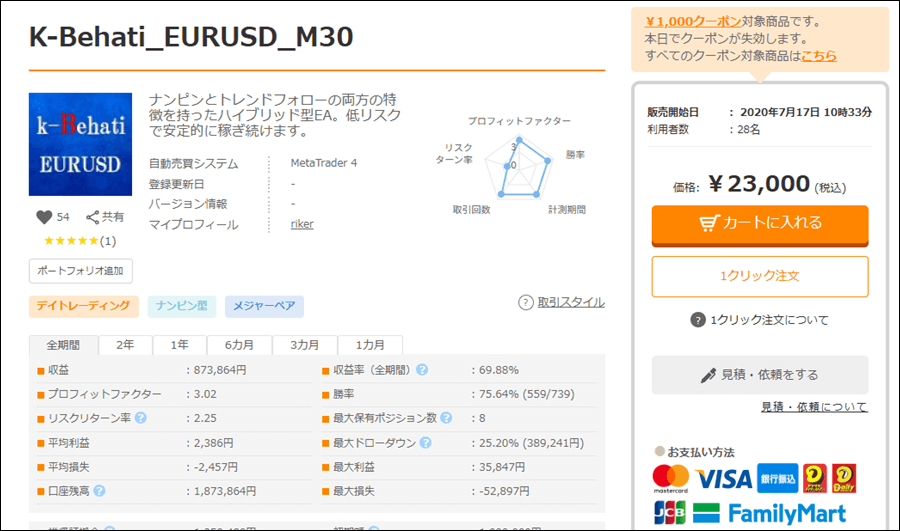Click the heart favorite icon

tap(43, 217)
